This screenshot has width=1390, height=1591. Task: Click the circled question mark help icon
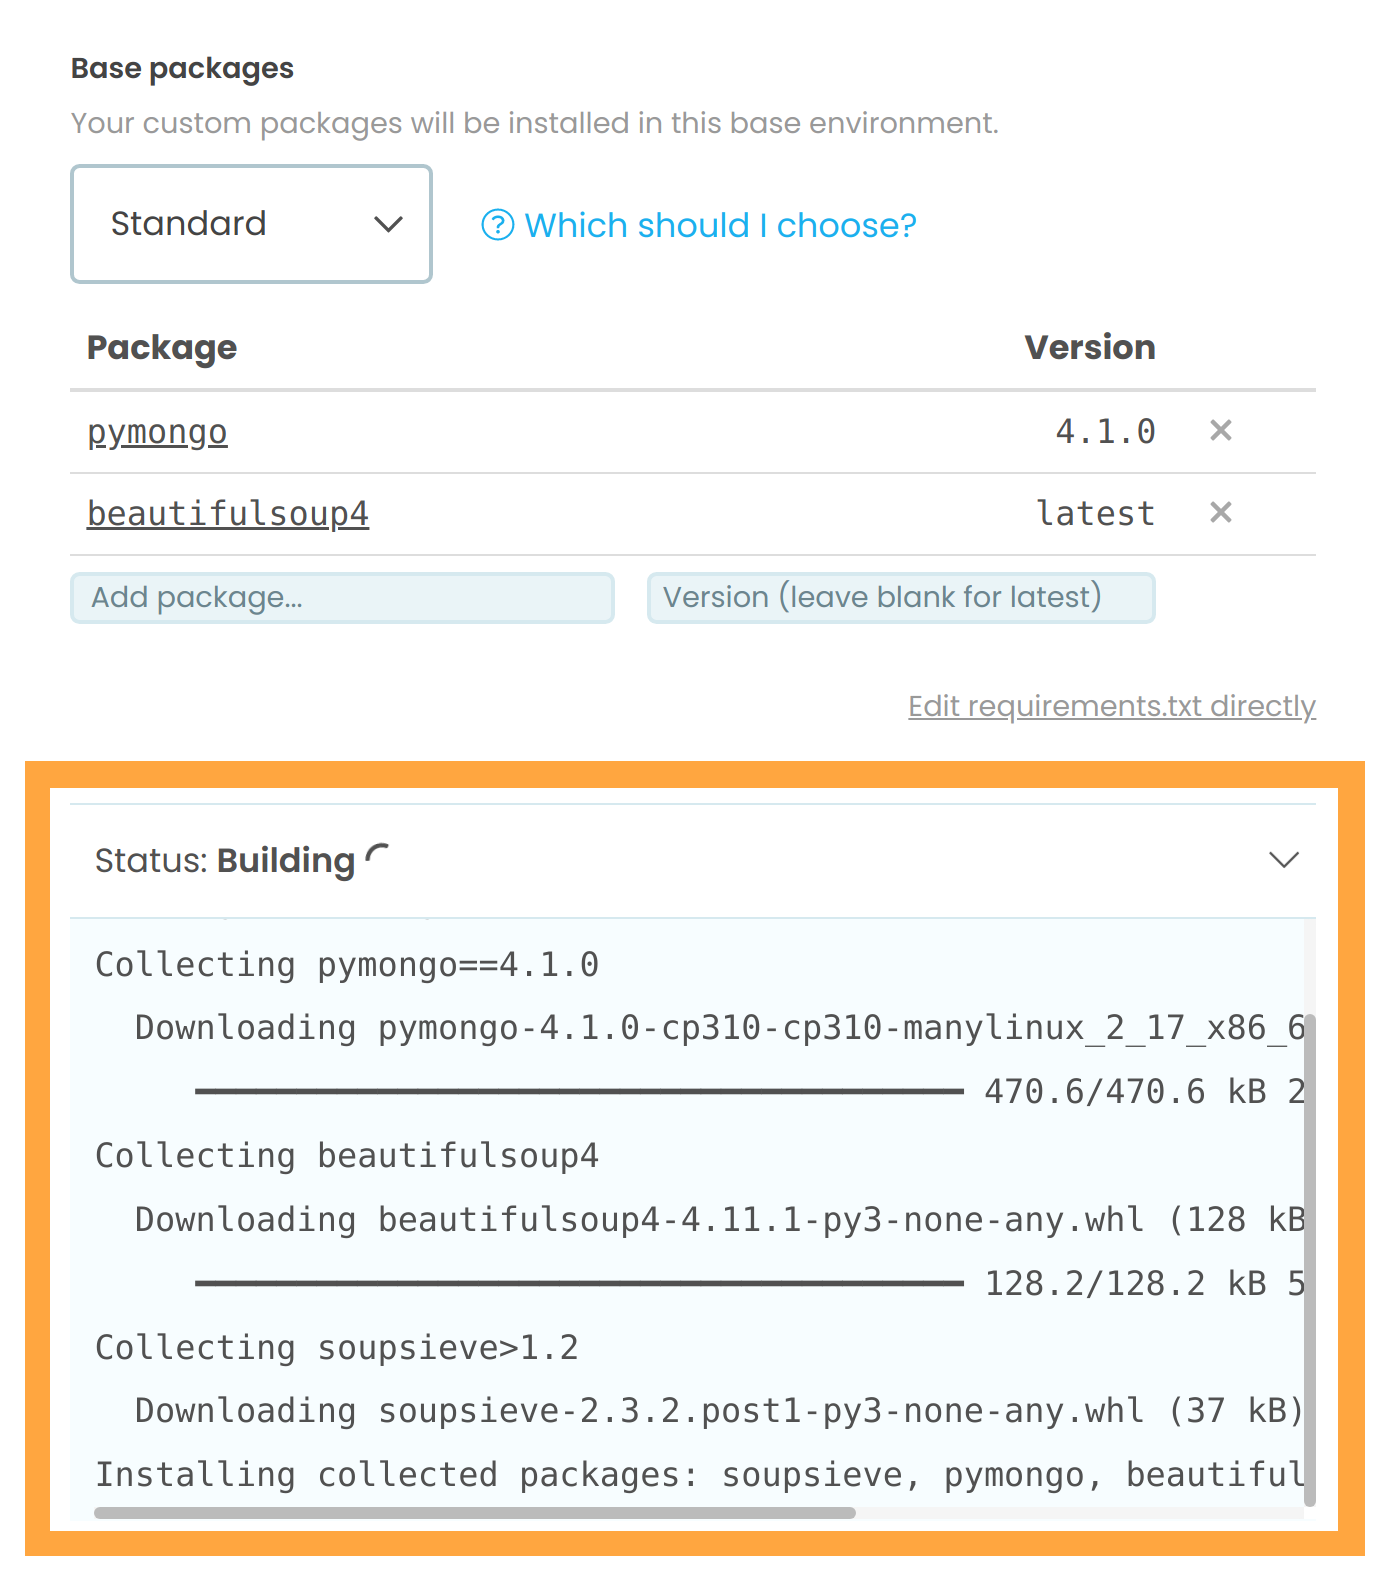497,224
